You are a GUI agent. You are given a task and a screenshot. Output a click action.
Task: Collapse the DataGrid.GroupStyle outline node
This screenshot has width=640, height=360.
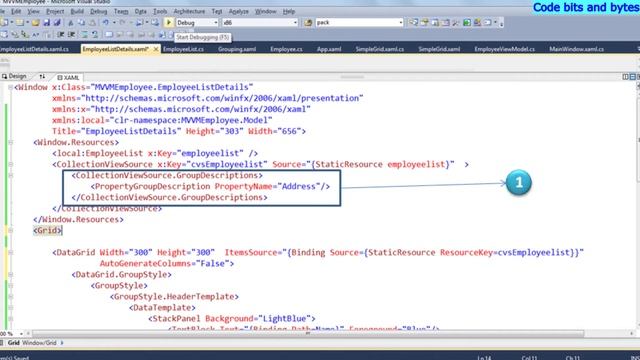pyautogui.click(x=10, y=274)
